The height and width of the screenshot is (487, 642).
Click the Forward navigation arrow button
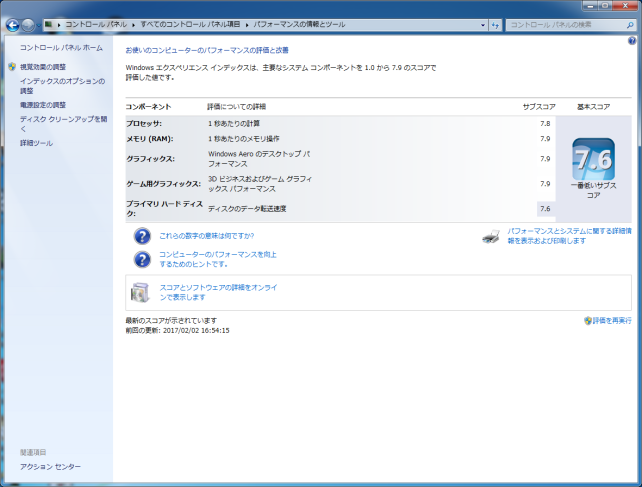(x=28, y=25)
